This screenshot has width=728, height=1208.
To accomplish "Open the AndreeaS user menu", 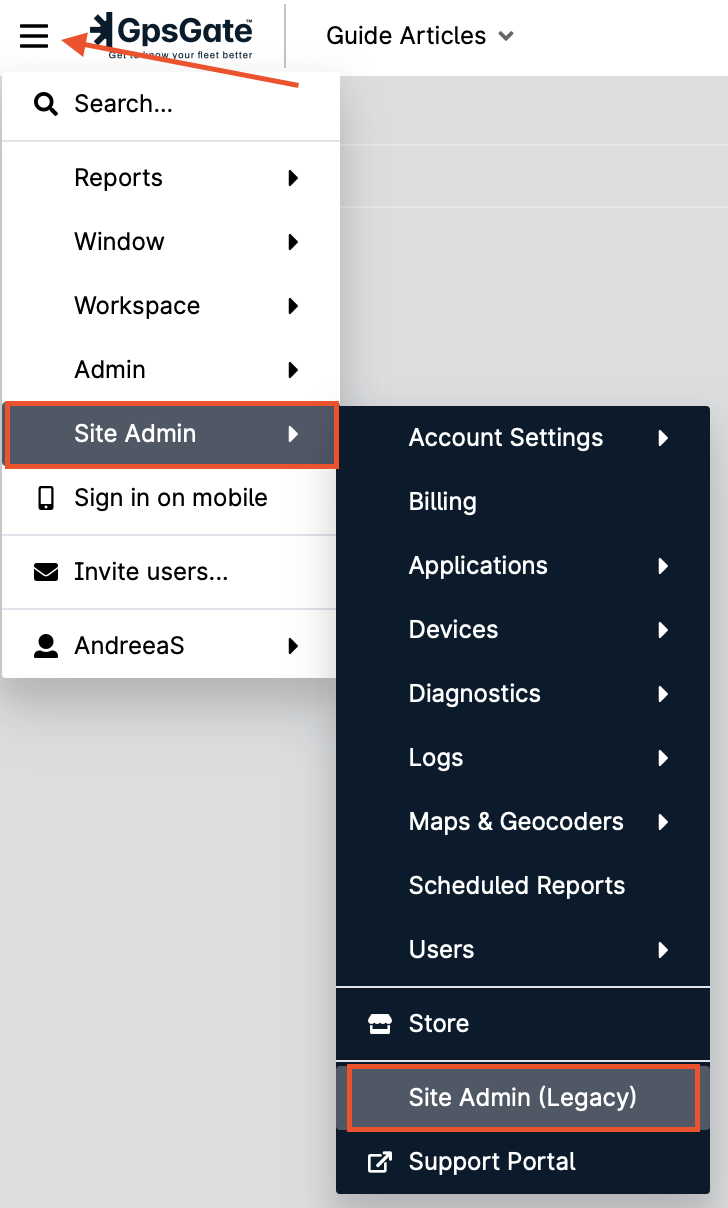I will click(171, 646).
